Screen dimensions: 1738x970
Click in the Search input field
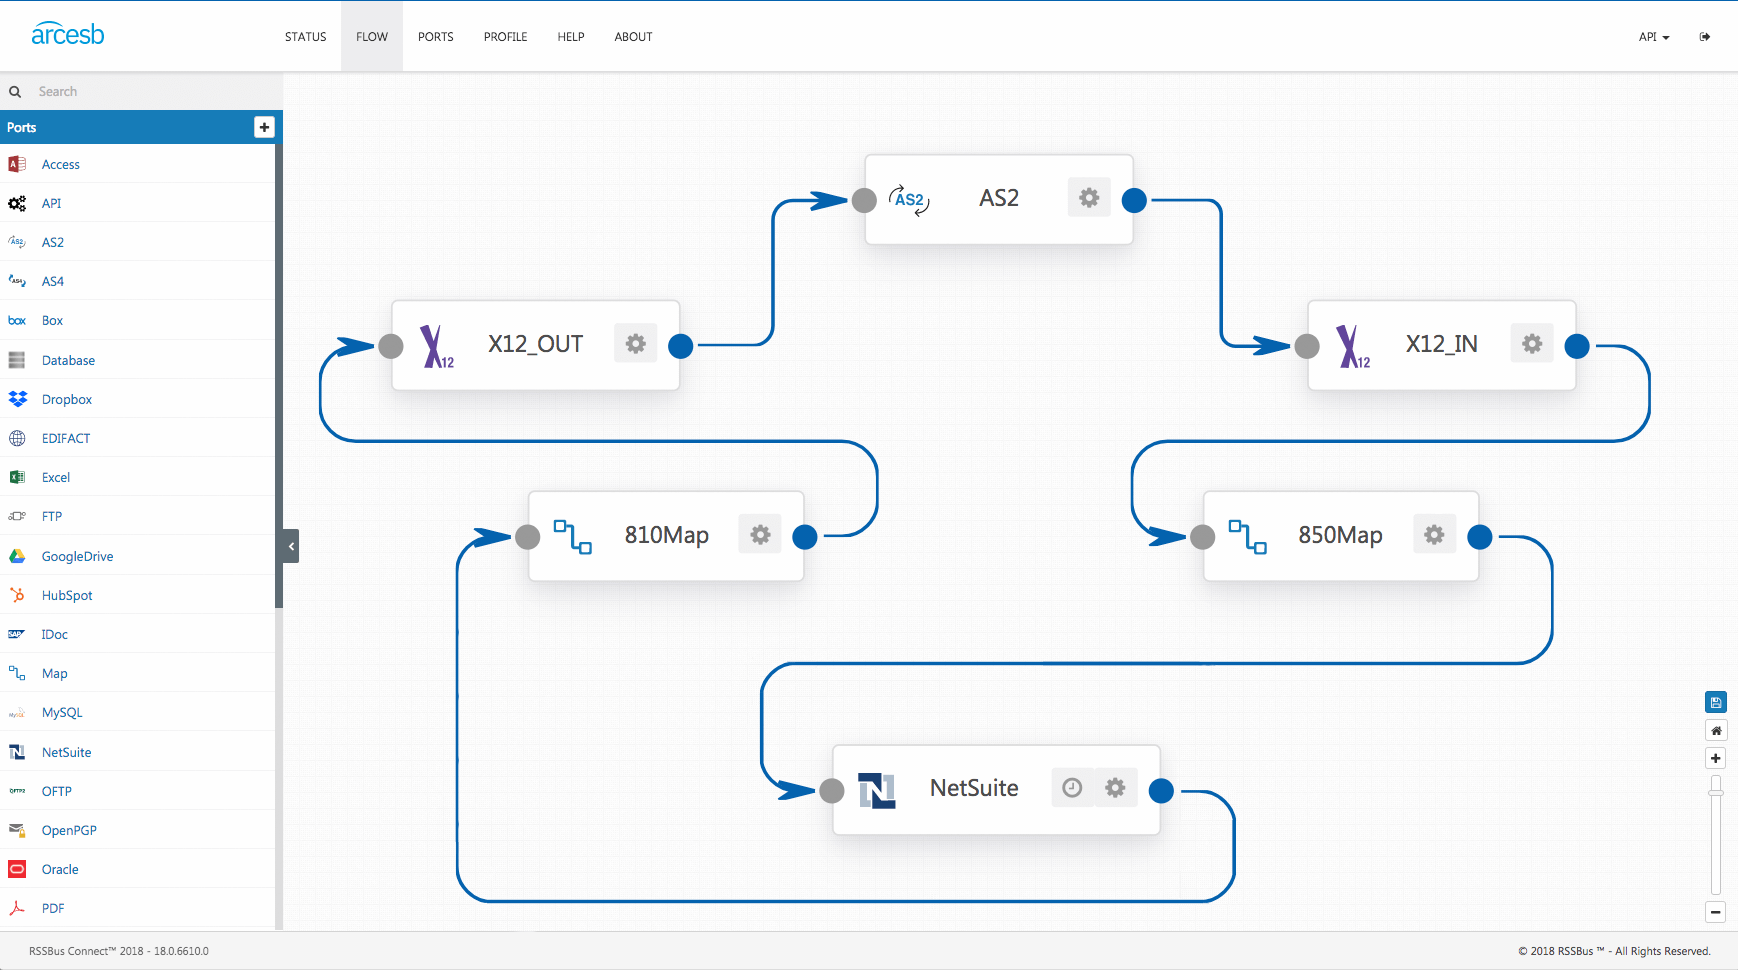click(x=156, y=92)
